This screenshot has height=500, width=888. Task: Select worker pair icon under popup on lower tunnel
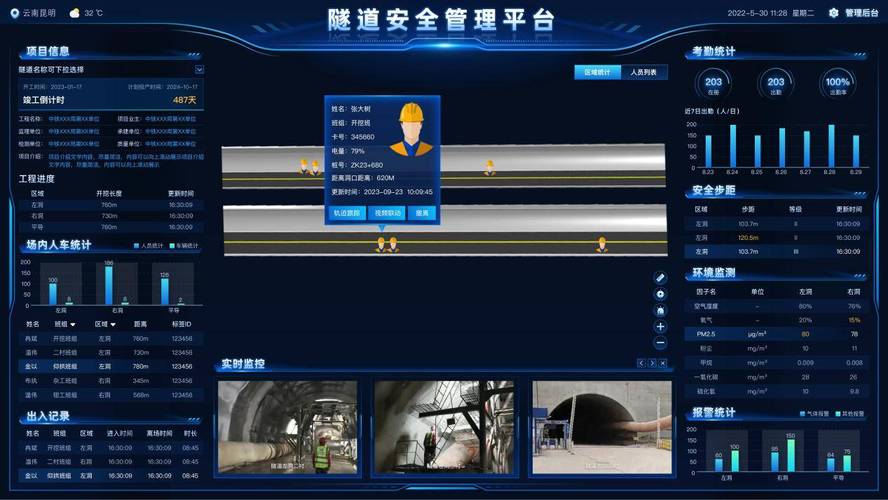(x=387, y=245)
